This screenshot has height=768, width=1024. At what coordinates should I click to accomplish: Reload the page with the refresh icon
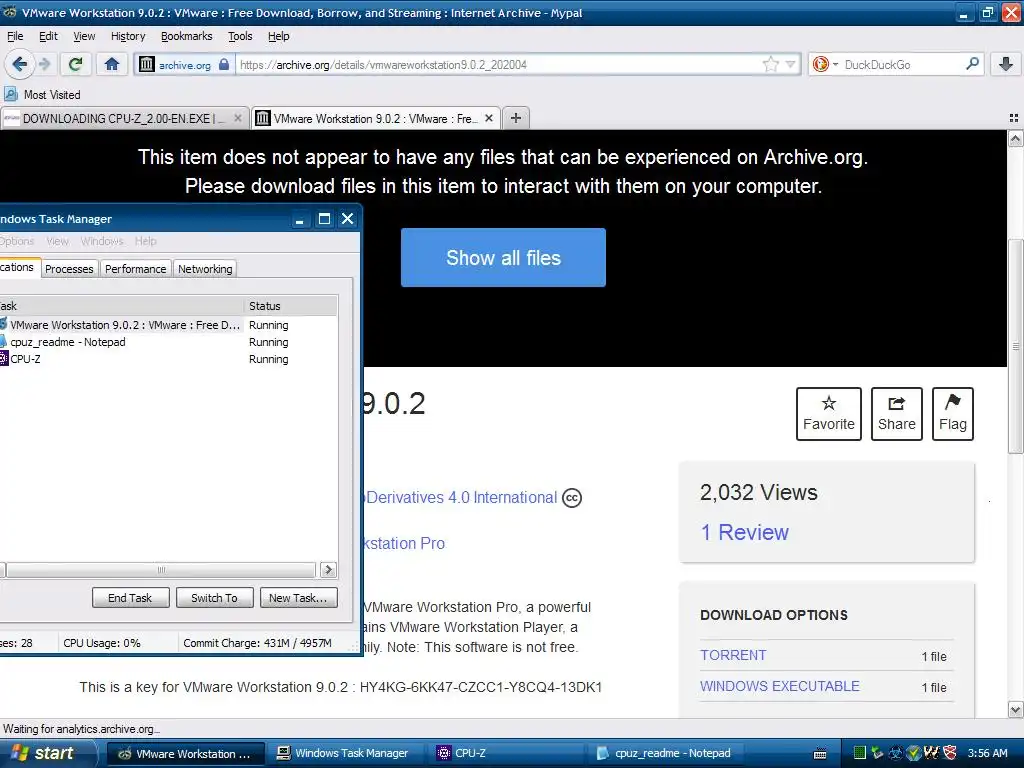click(x=76, y=64)
